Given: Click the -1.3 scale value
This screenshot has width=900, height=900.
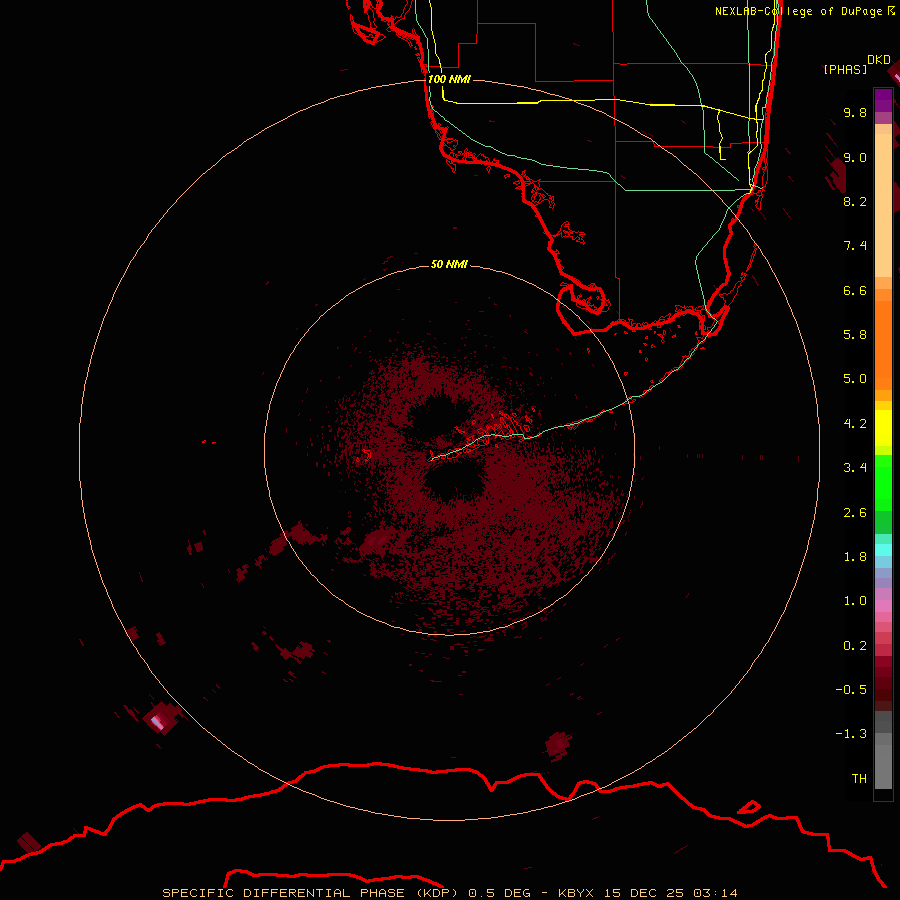Looking at the screenshot, I should point(851,734).
